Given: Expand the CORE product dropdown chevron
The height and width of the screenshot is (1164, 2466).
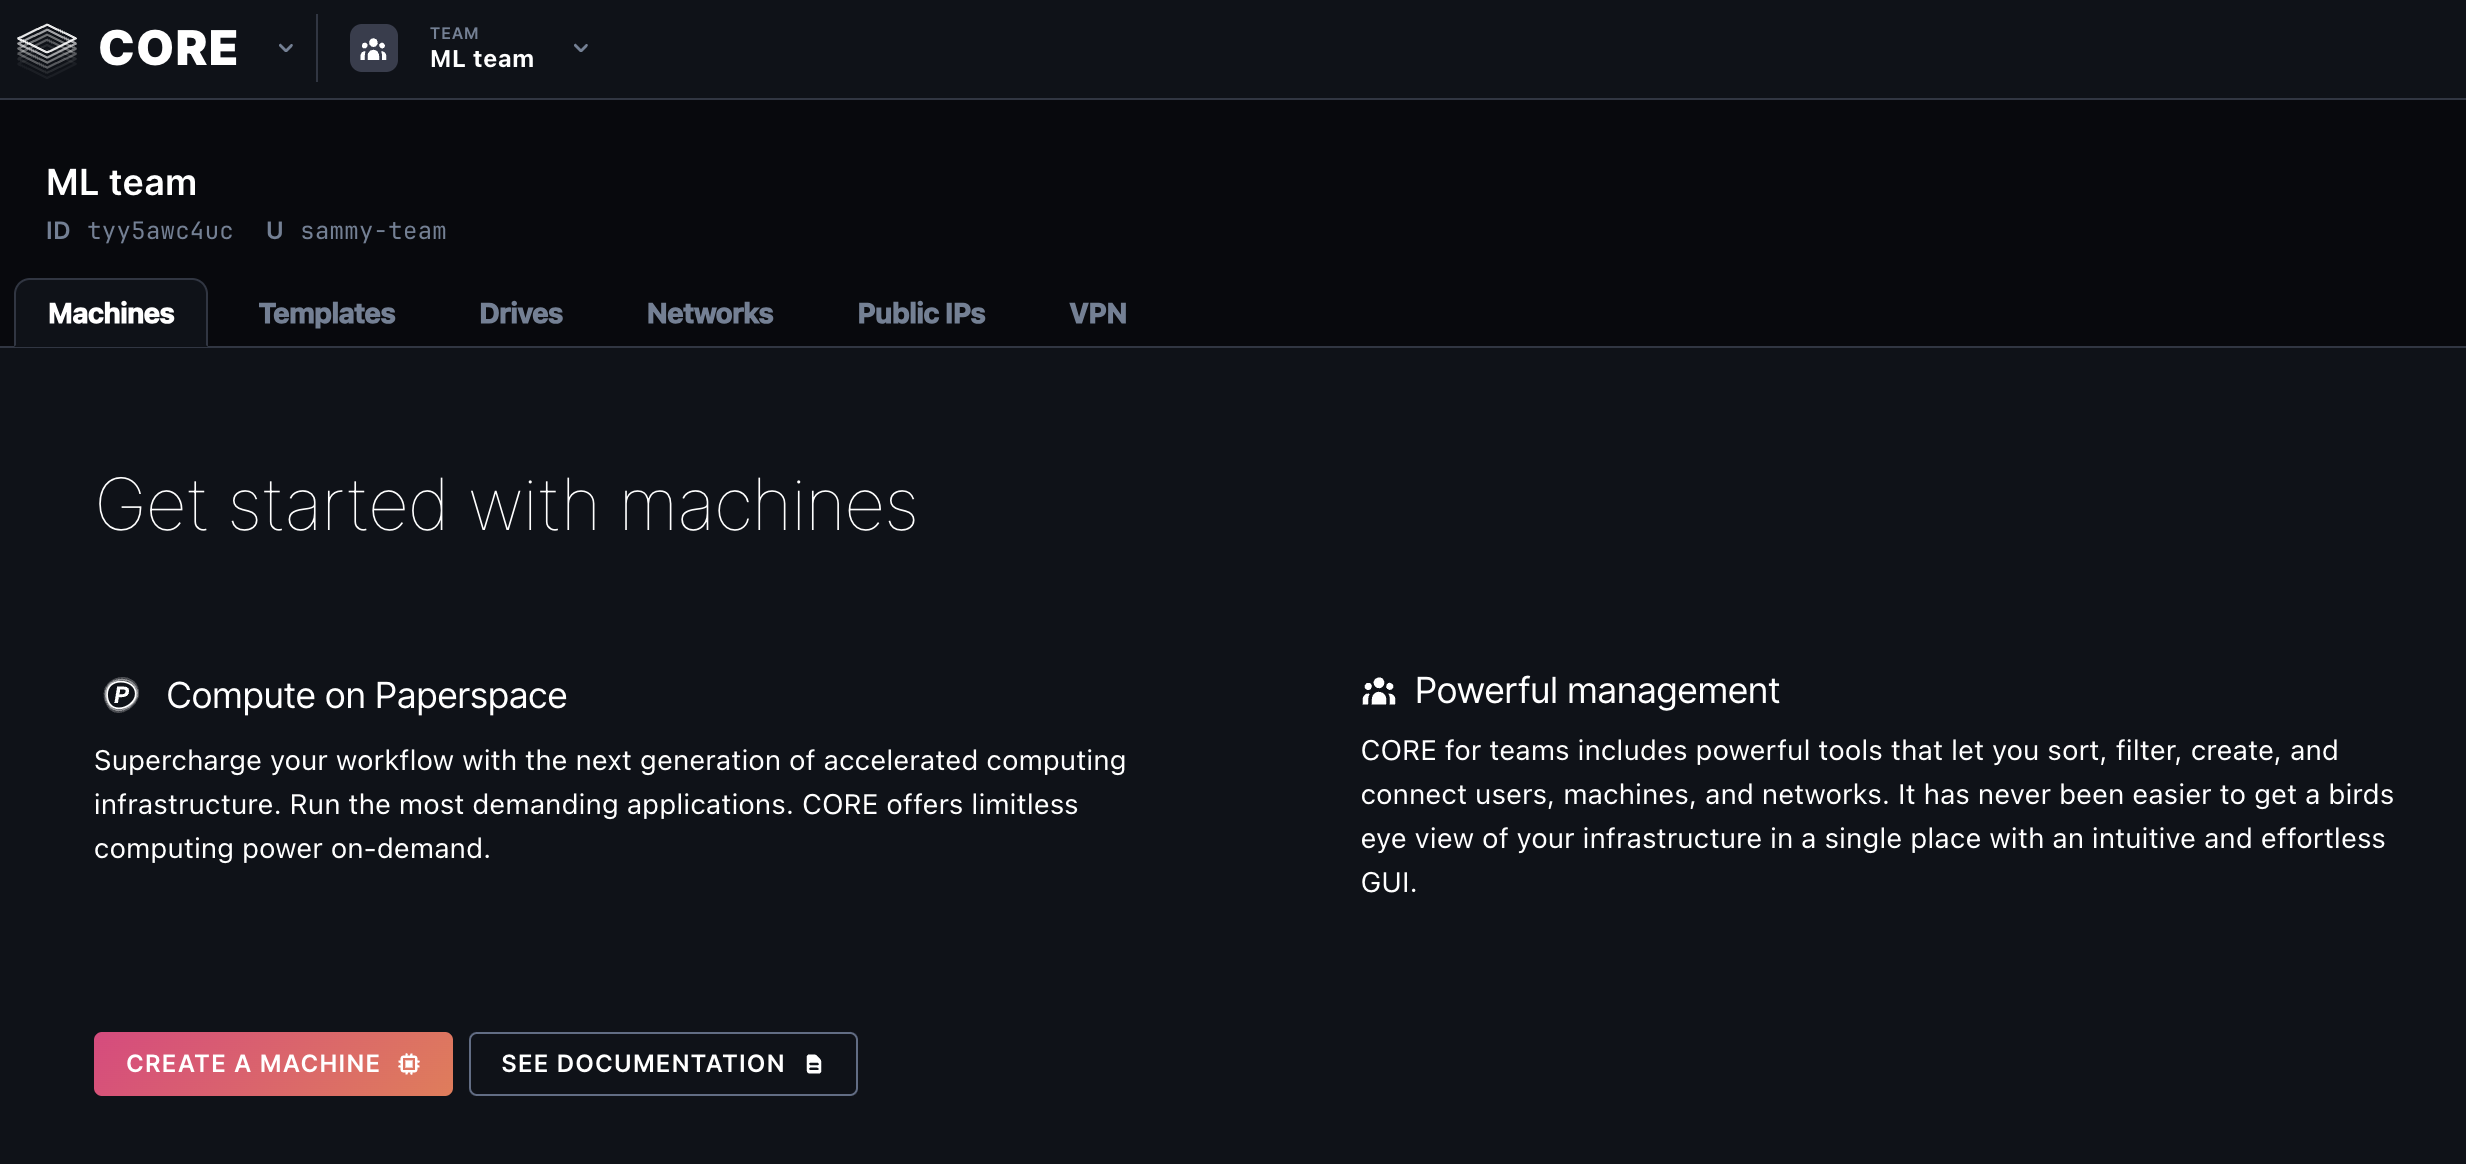Looking at the screenshot, I should point(286,48).
